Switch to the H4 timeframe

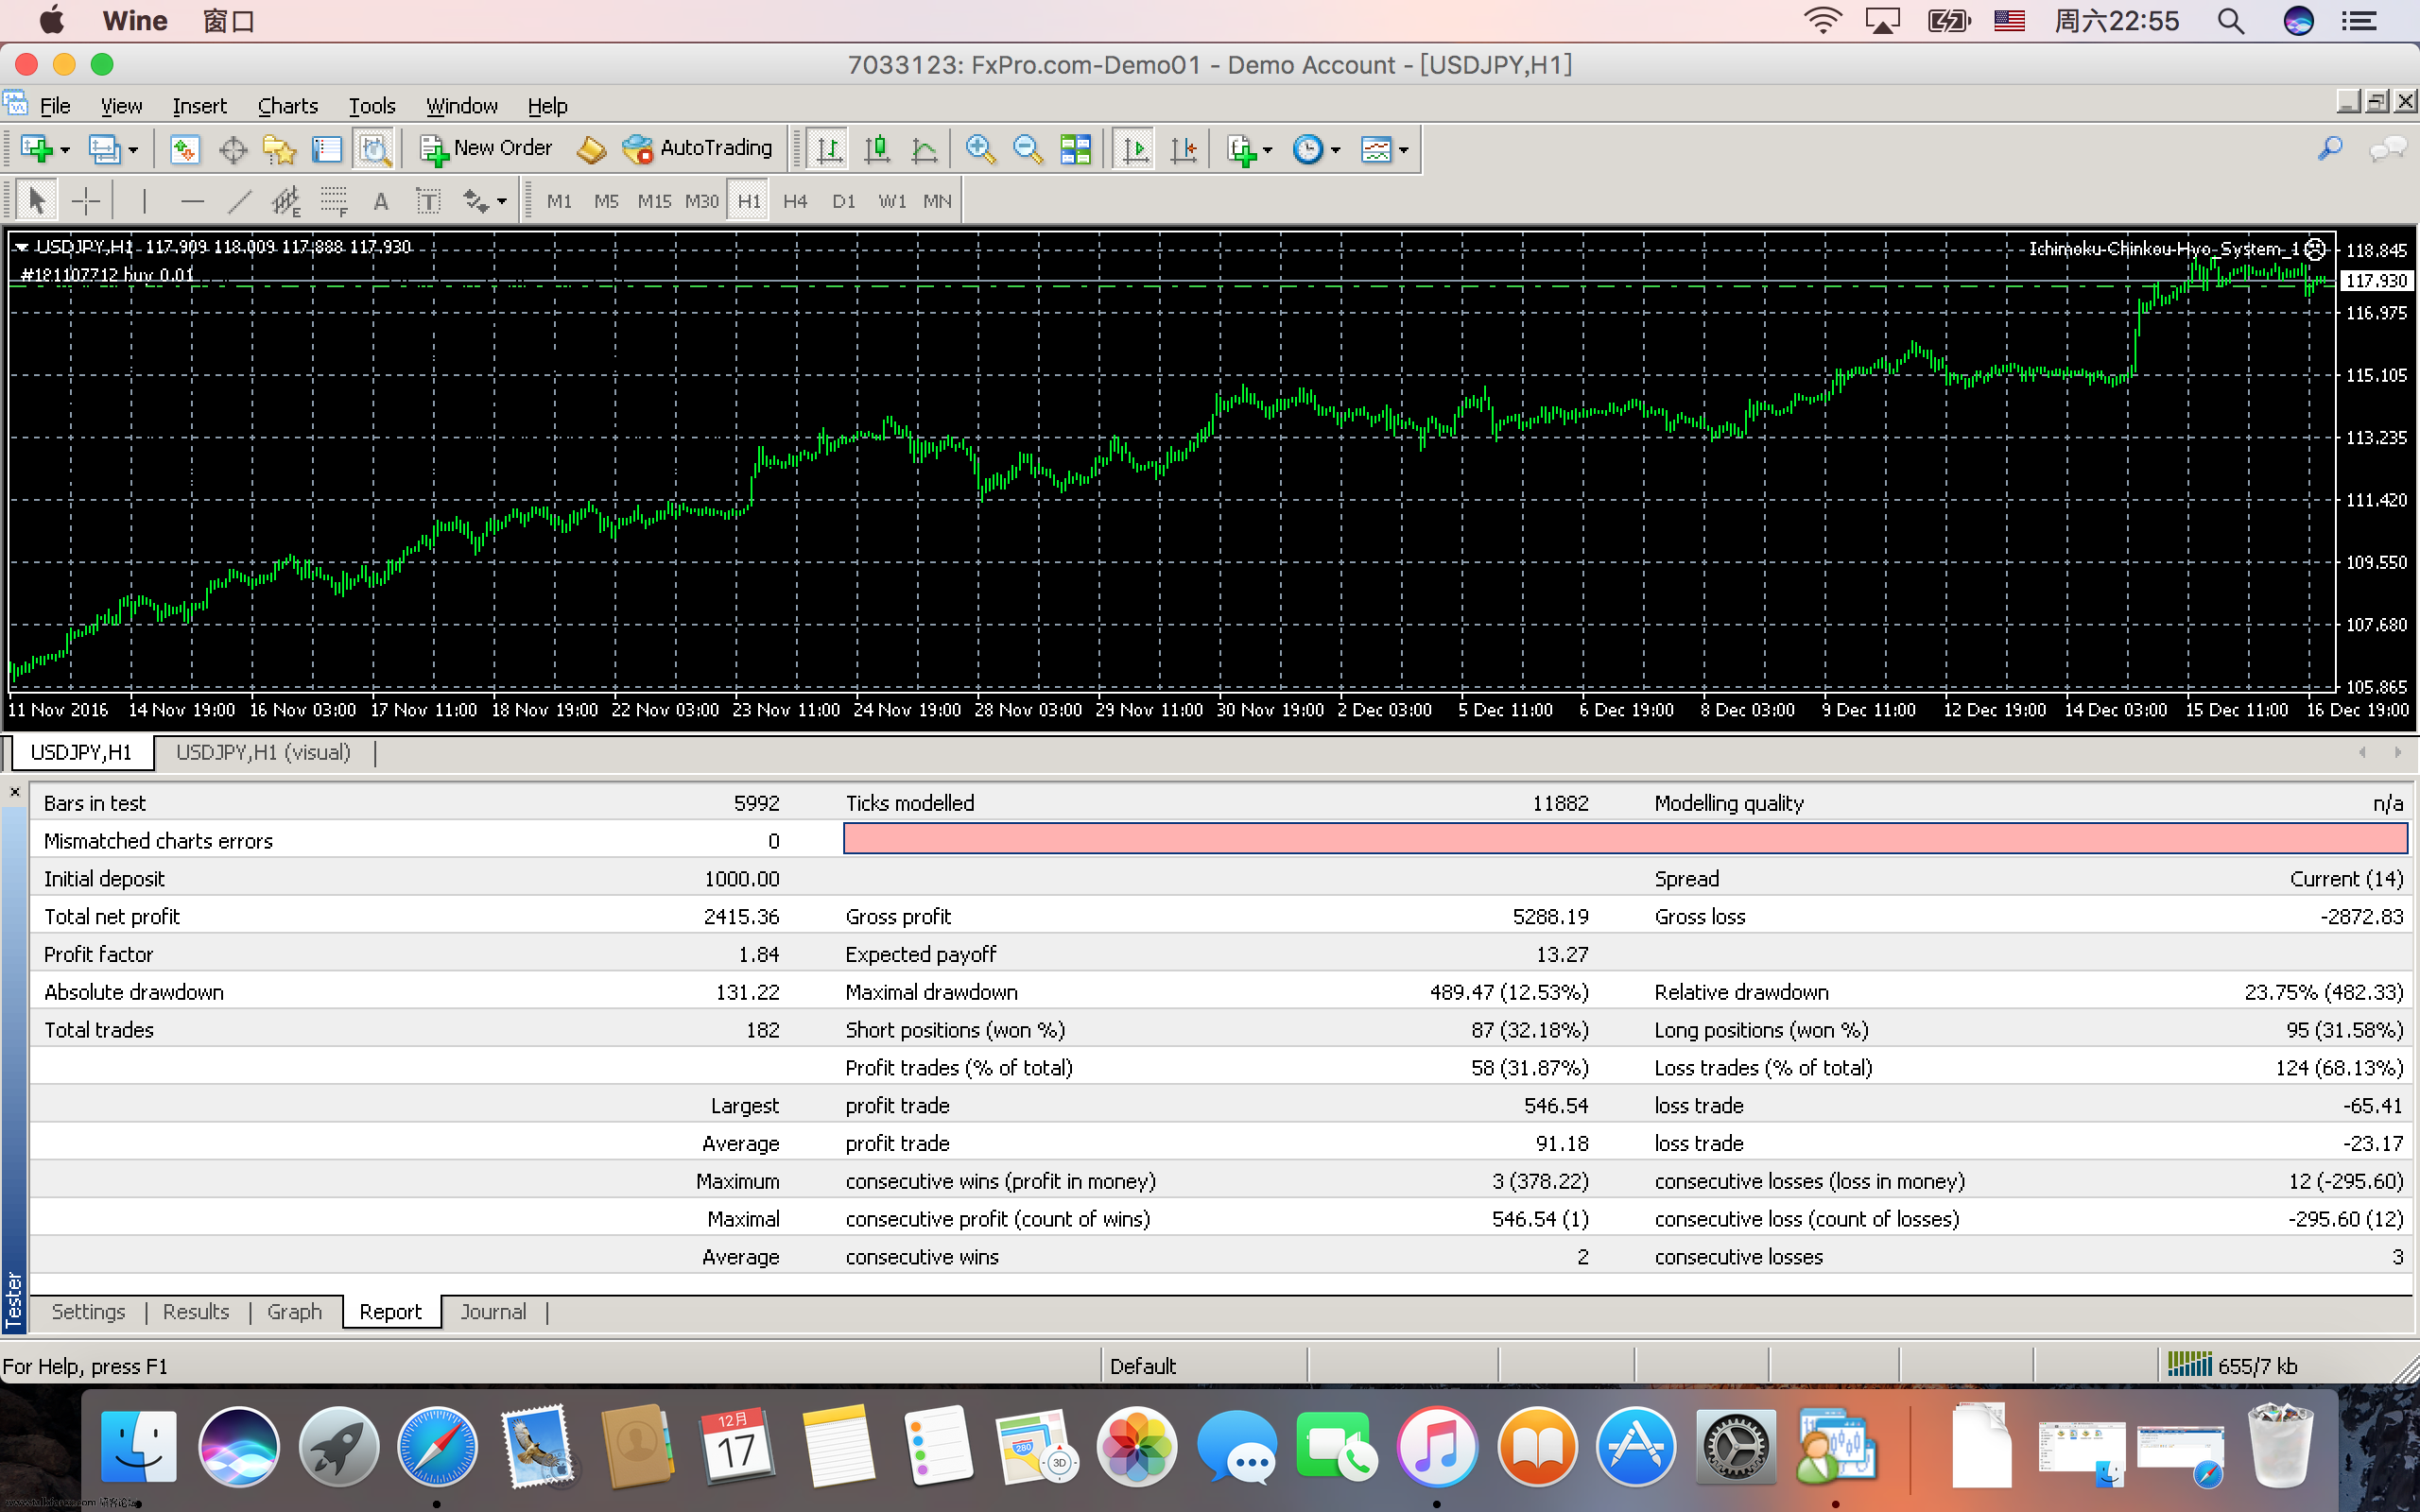795,201
